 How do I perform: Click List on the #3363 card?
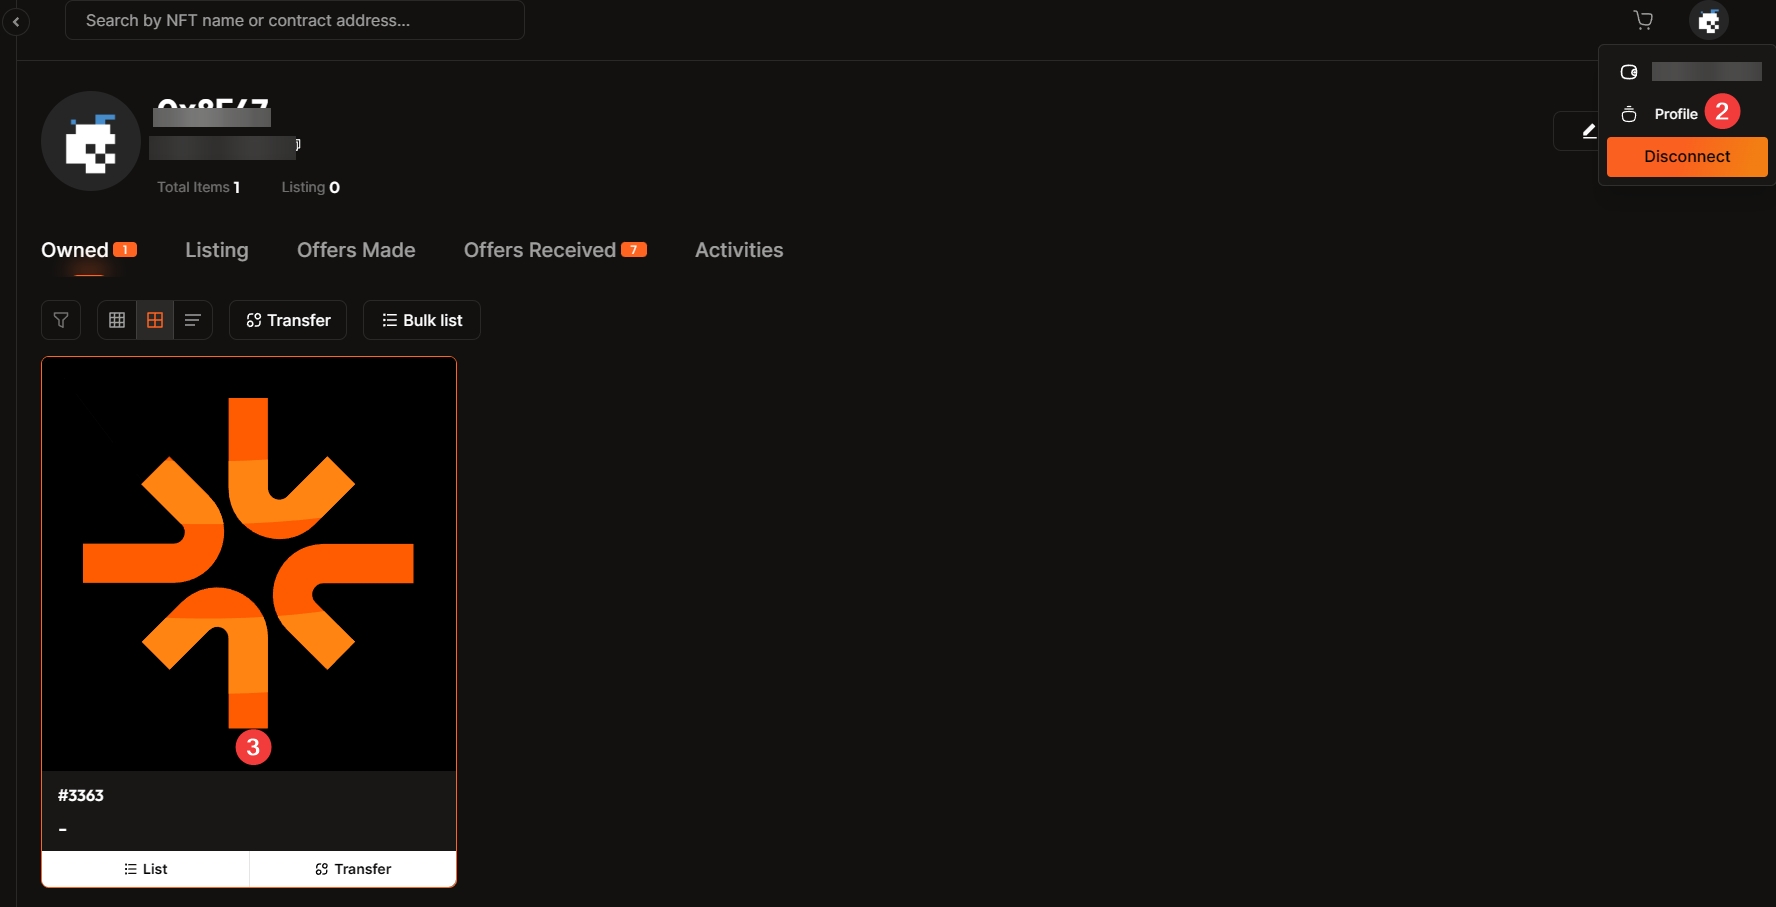[x=146, y=869]
